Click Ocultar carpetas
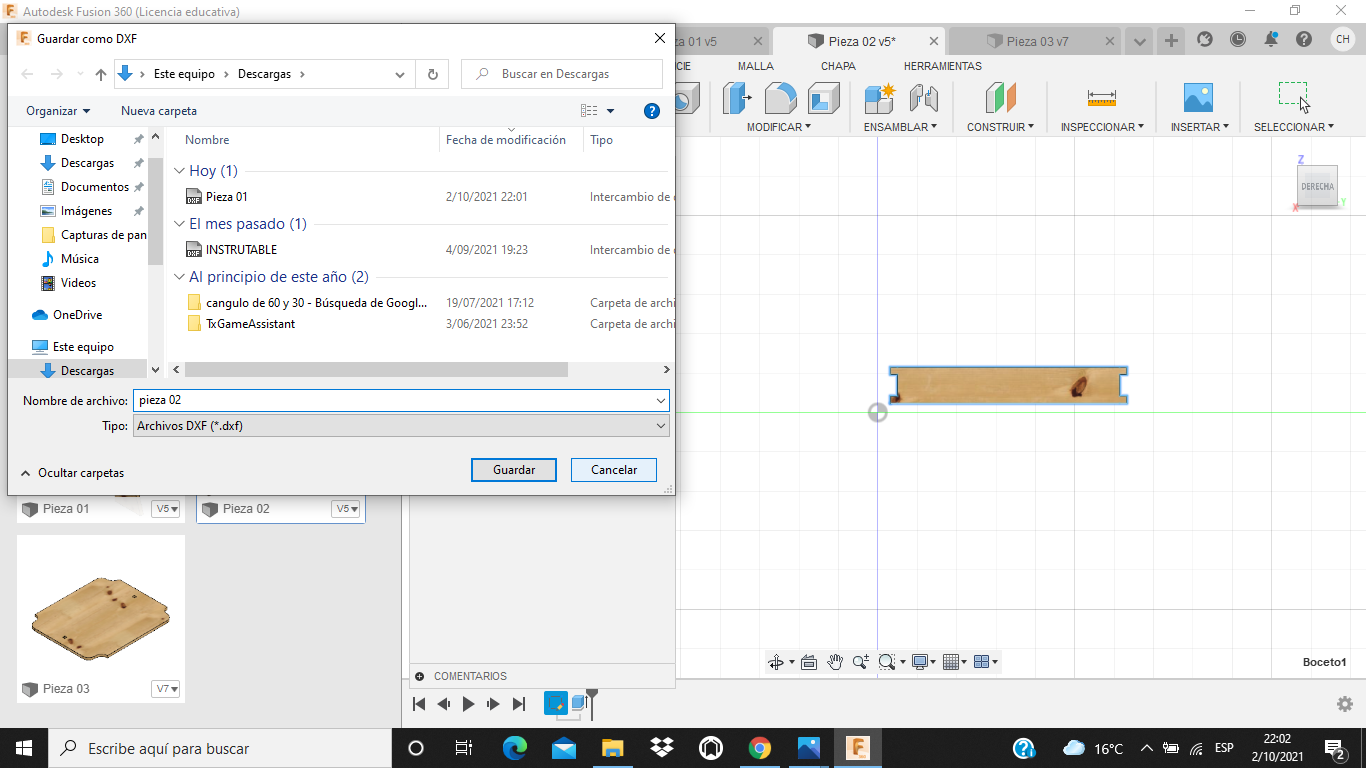The width and height of the screenshot is (1366, 768). [x=73, y=473]
